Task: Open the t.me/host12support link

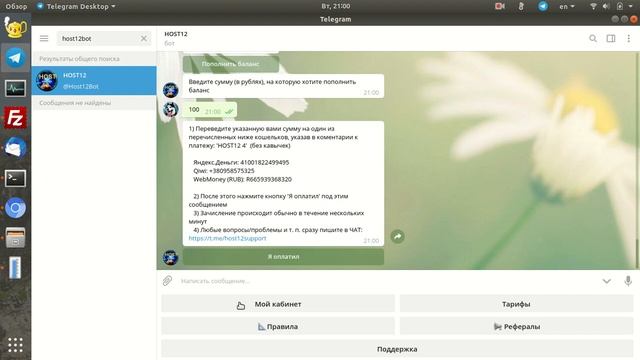Action: click(227, 238)
